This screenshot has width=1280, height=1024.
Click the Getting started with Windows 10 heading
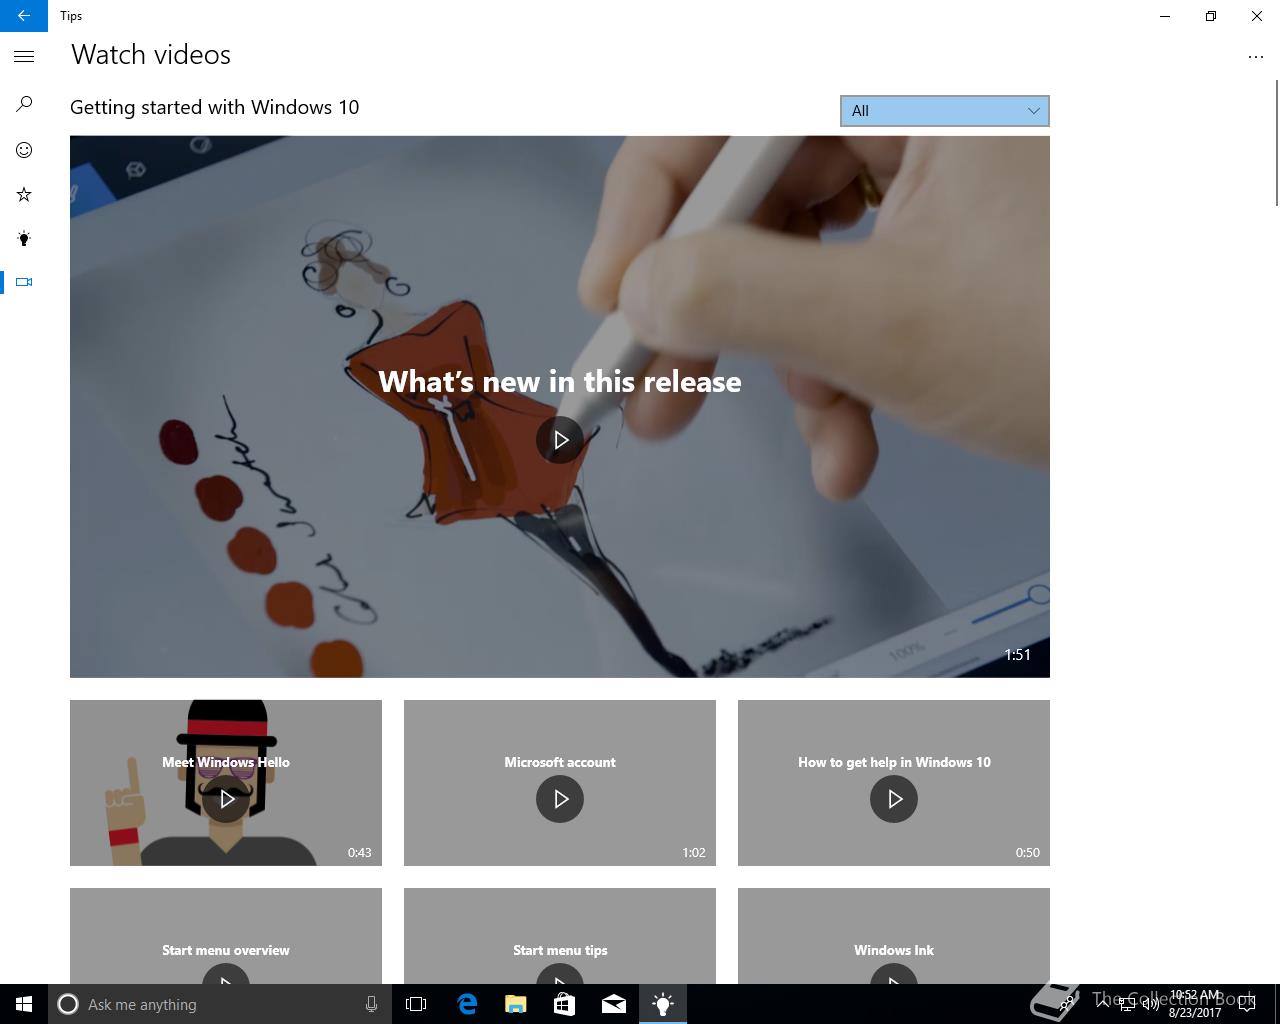215,107
